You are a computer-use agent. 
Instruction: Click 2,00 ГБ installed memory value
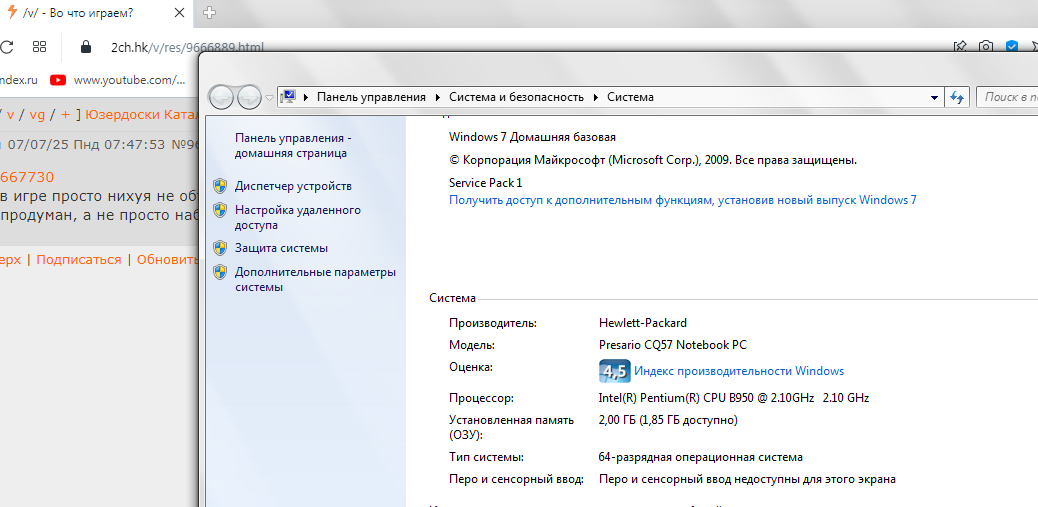667,420
